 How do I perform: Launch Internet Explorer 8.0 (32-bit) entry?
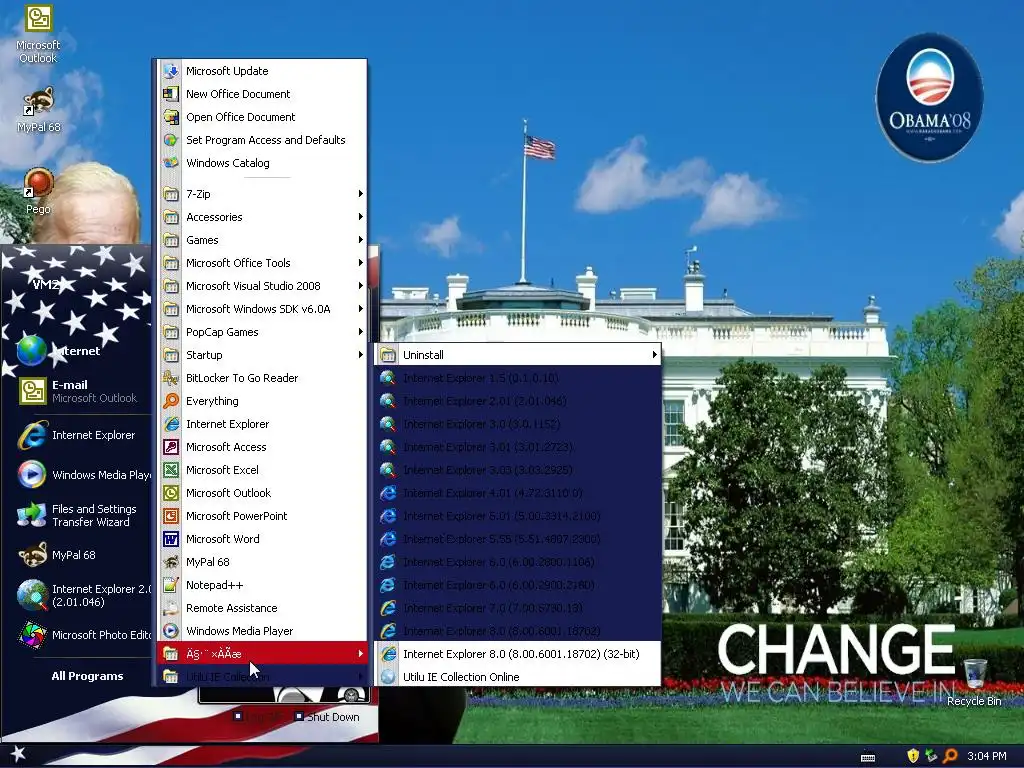pyautogui.click(x=518, y=654)
